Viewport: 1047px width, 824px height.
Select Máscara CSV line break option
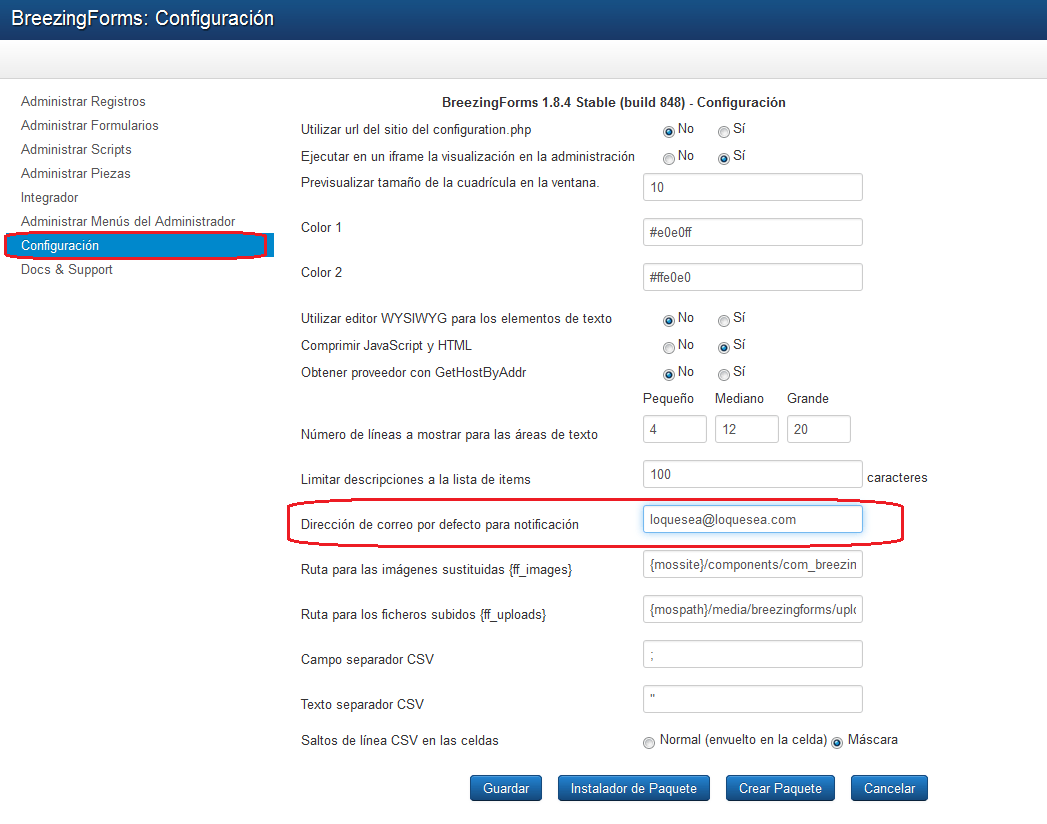pos(837,743)
